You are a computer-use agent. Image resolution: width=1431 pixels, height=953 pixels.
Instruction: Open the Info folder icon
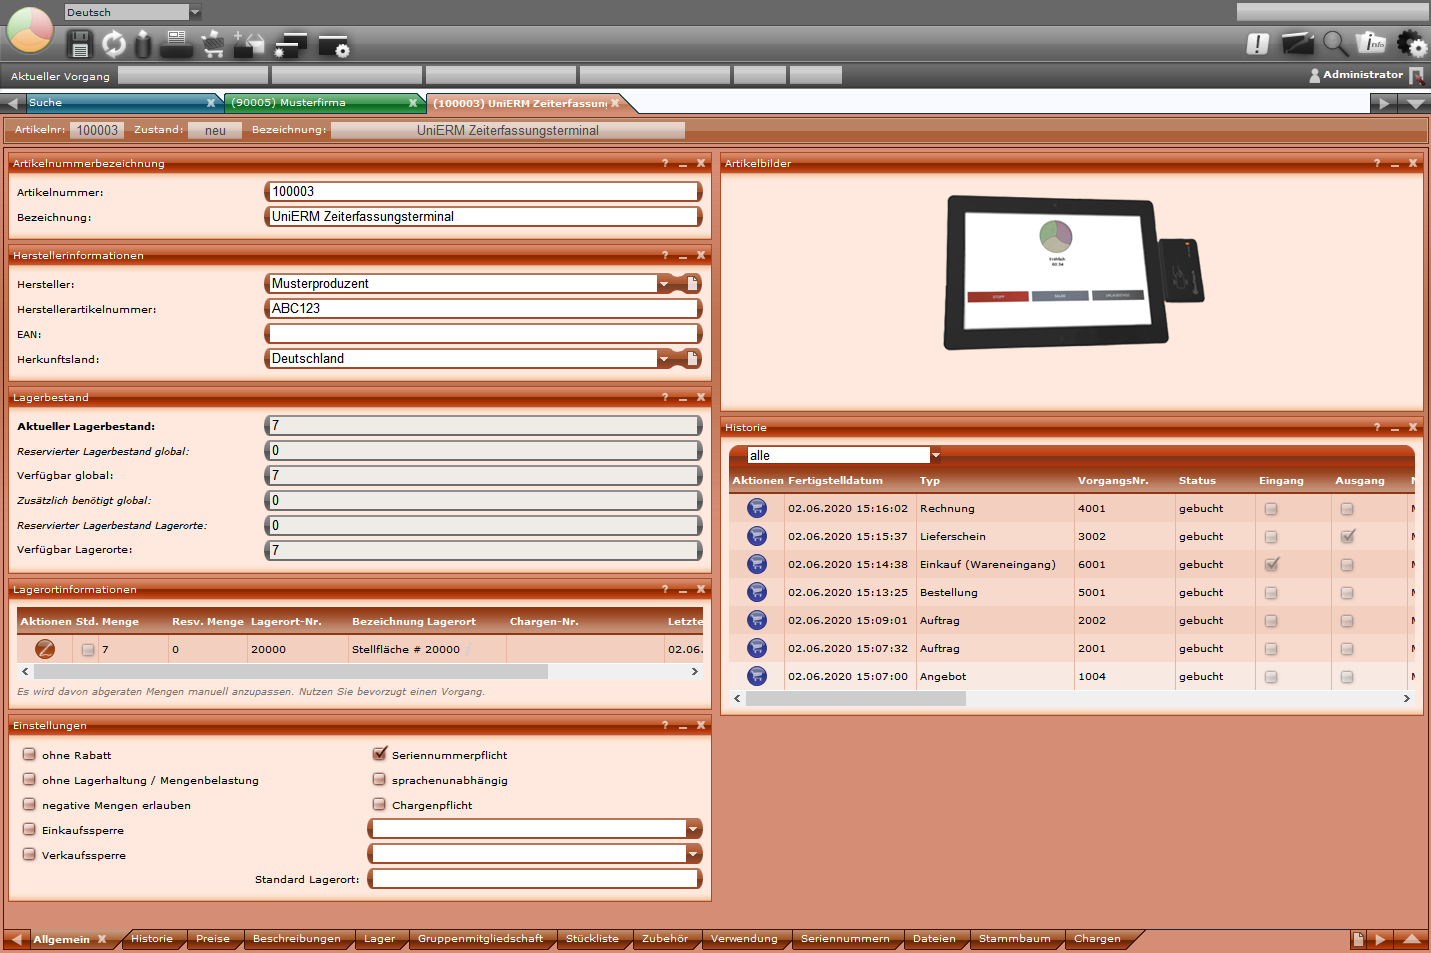click(1371, 43)
